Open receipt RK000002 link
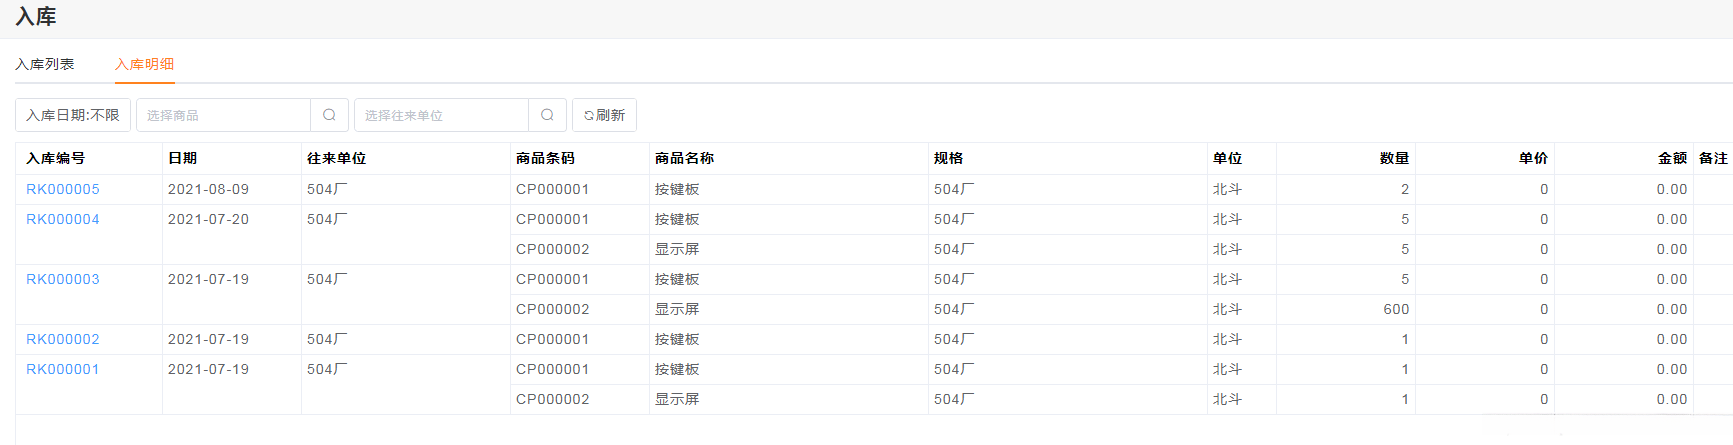The width and height of the screenshot is (1733, 445). [63, 339]
